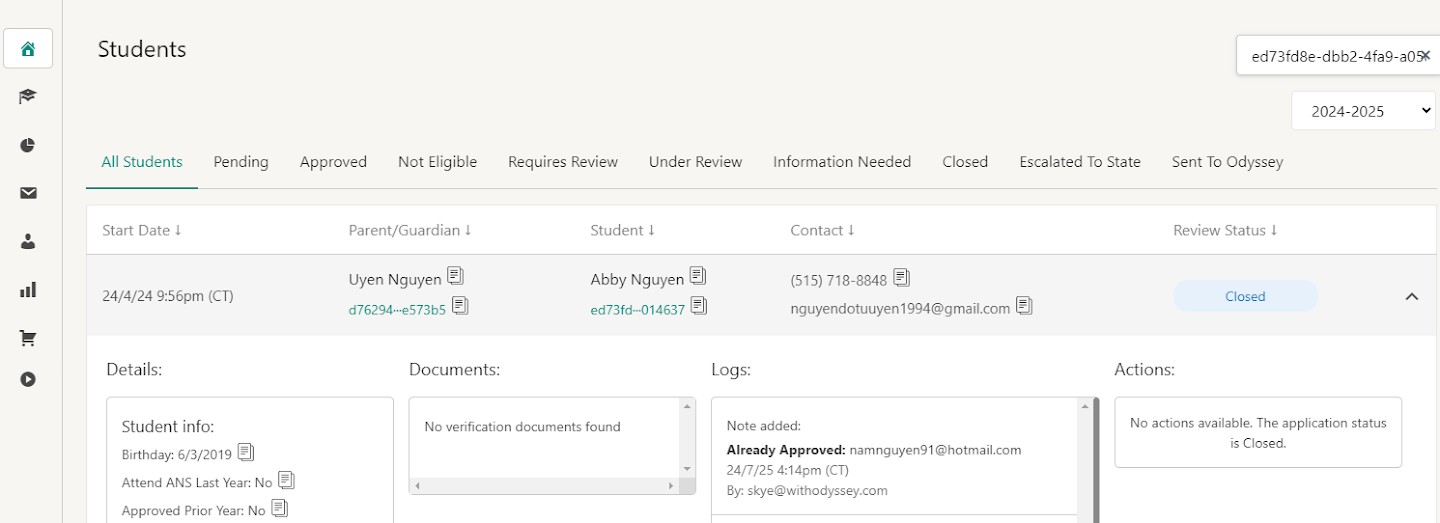The image size is (1440, 523).
Task: Switch to the Requires Review tab
Action: point(563,162)
